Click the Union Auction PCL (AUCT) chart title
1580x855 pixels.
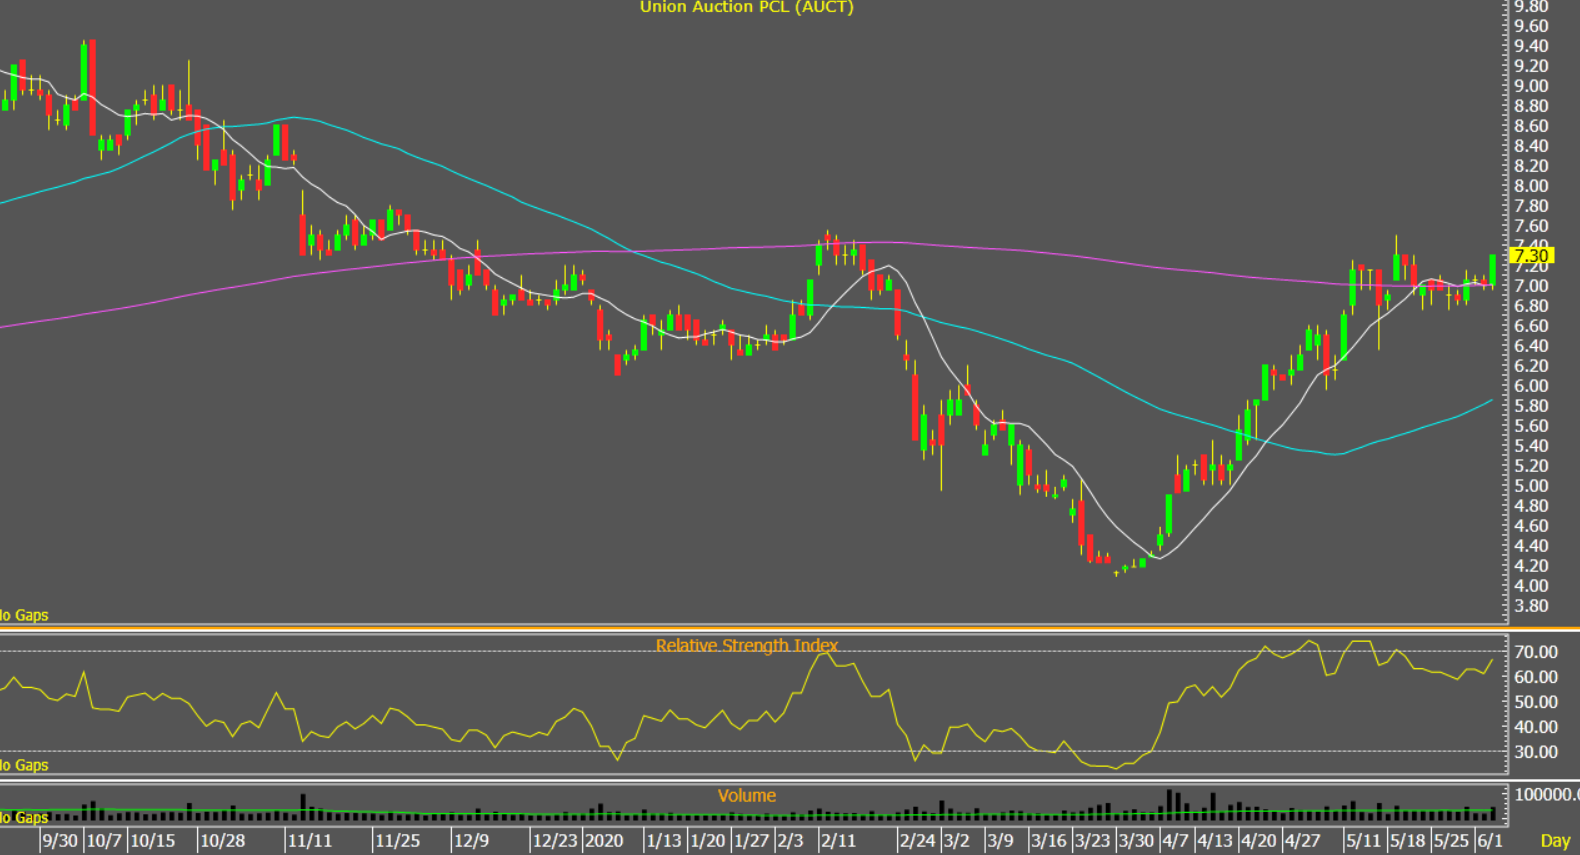pos(746,7)
